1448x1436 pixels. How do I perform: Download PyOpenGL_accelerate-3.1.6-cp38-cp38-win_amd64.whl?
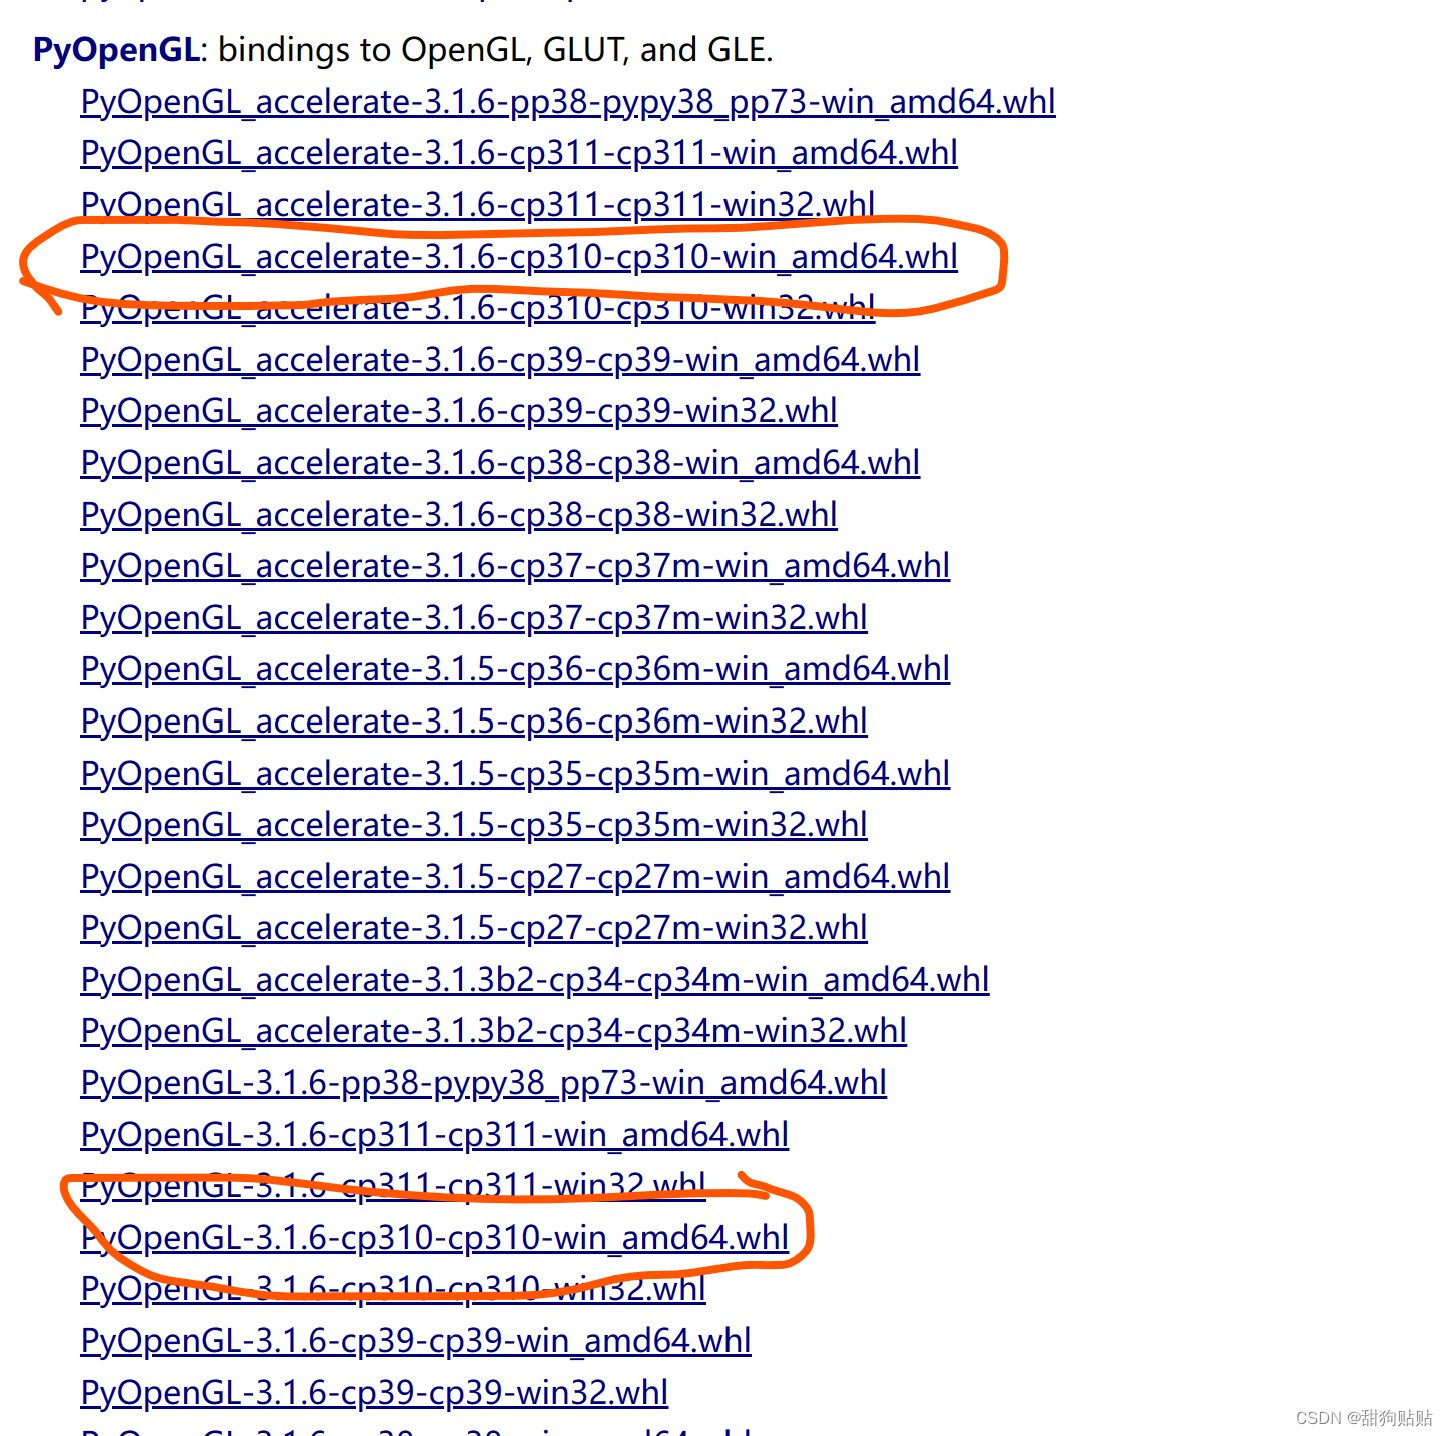point(500,463)
